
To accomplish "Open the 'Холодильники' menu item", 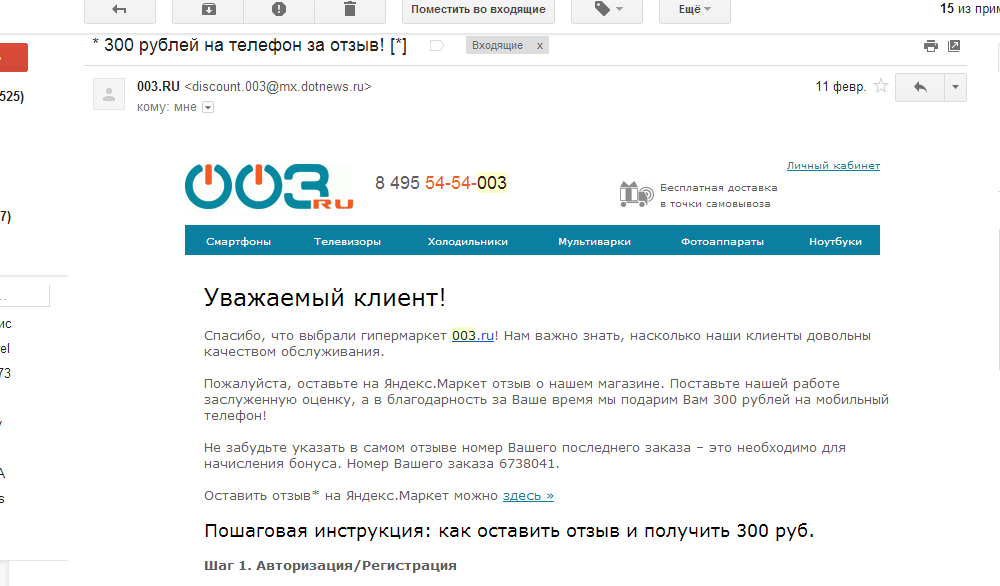I will [468, 242].
